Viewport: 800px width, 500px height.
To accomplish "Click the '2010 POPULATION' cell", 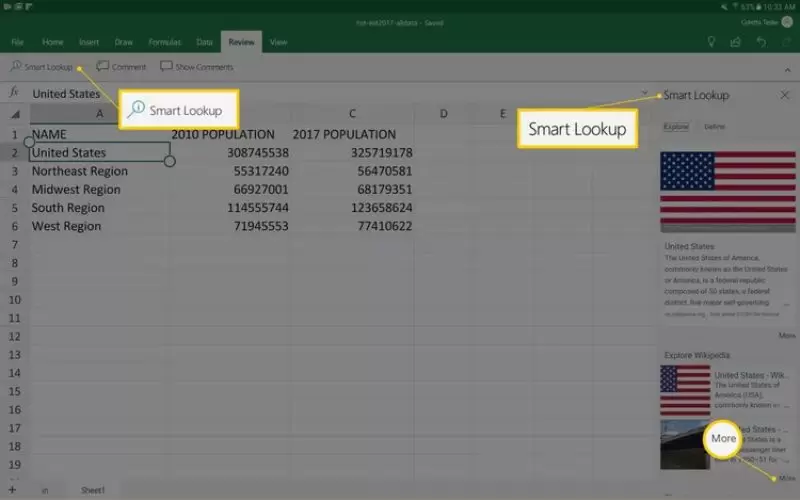I will click(231, 134).
